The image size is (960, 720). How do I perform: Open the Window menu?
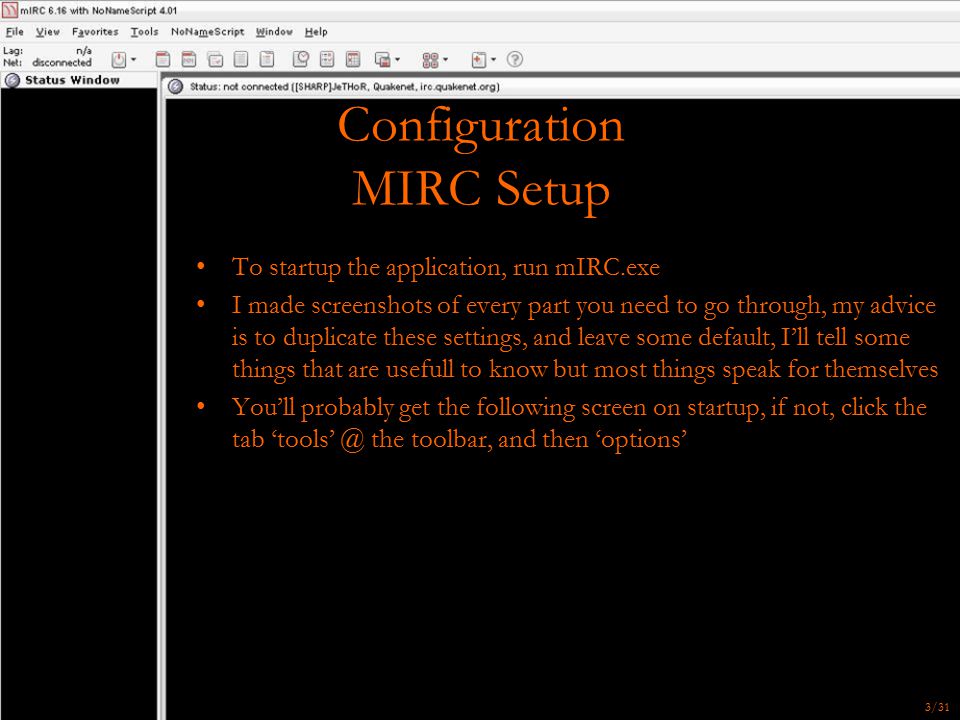pyautogui.click(x=274, y=32)
